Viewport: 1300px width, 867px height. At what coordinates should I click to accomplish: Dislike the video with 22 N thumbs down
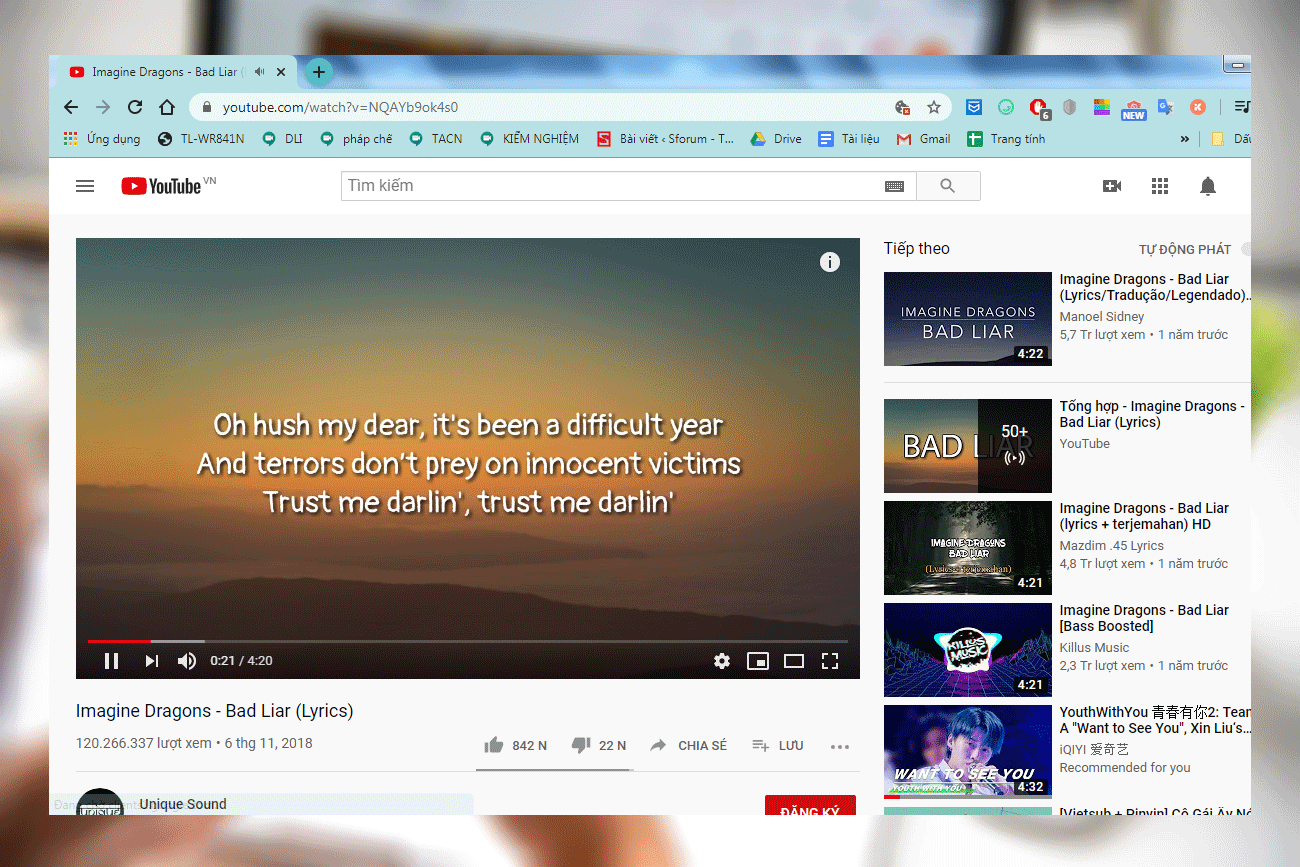coord(598,746)
